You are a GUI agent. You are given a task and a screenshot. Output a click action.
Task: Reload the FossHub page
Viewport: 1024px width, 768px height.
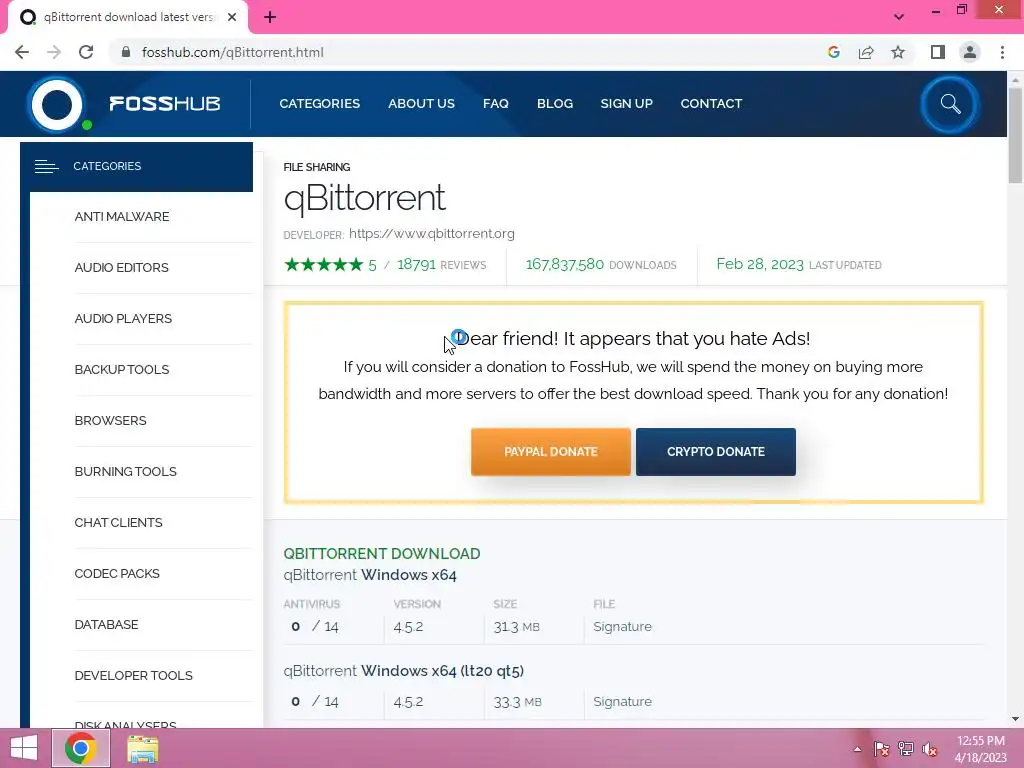(86, 52)
